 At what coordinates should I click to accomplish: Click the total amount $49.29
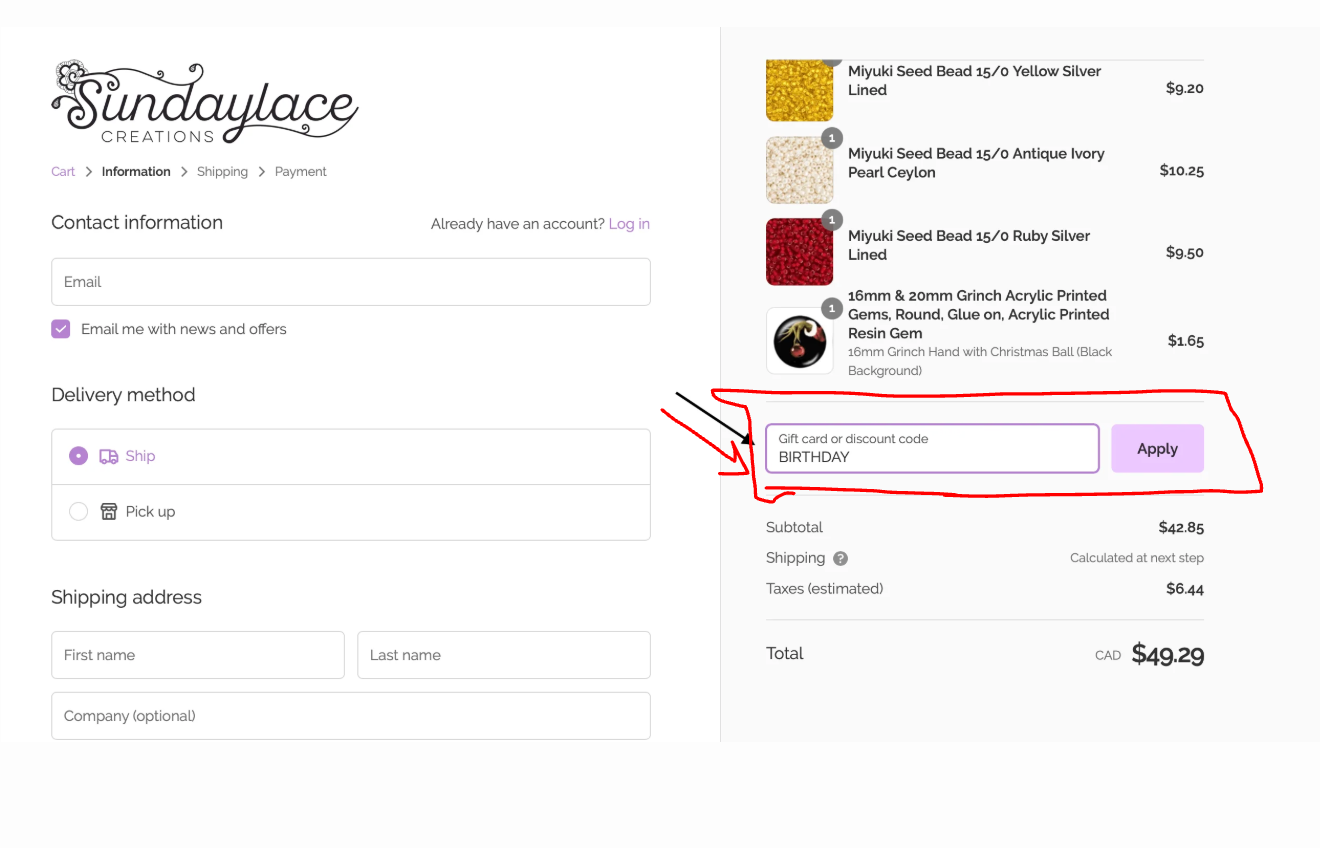pos(1168,655)
